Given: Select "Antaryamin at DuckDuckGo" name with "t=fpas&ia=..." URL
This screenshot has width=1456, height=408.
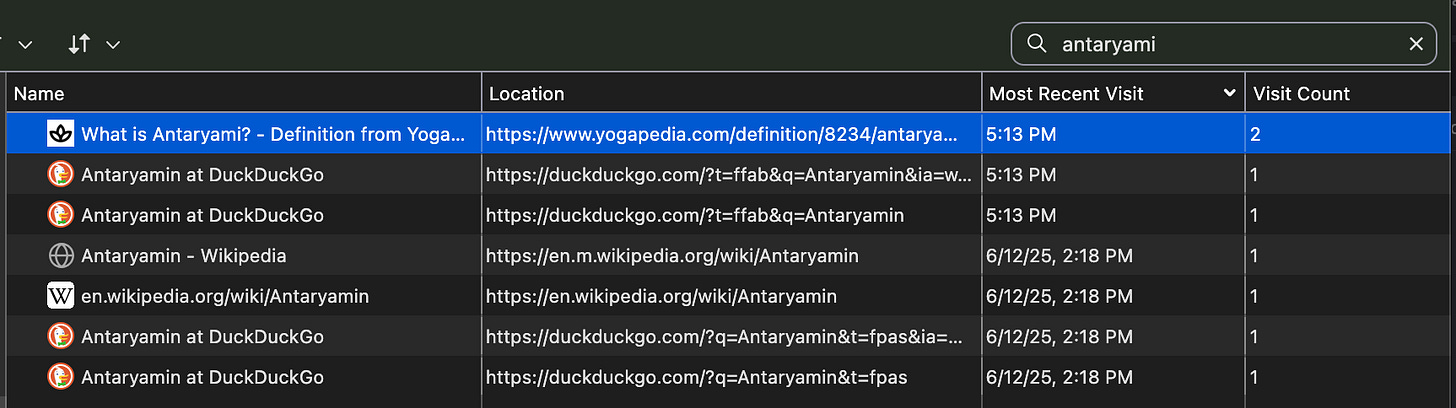Looking at the screenshot, I should 202,337.
